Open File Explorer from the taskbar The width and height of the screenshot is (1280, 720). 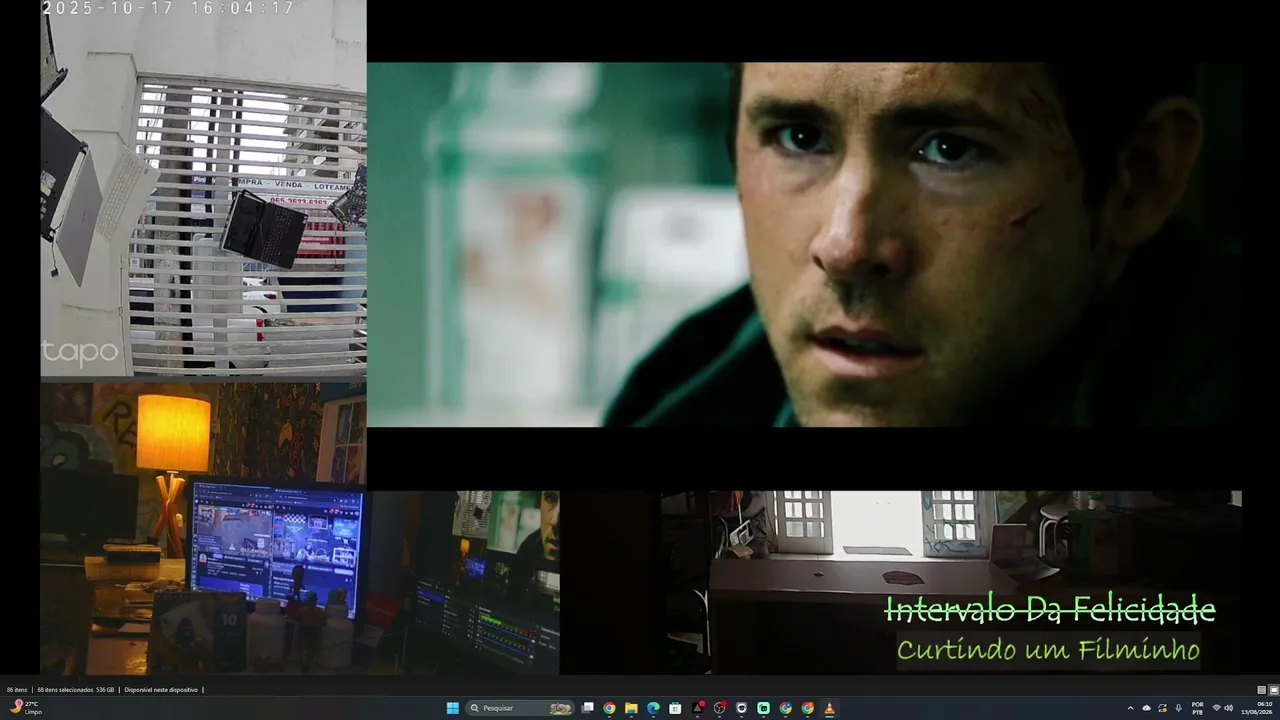[631, 708]
